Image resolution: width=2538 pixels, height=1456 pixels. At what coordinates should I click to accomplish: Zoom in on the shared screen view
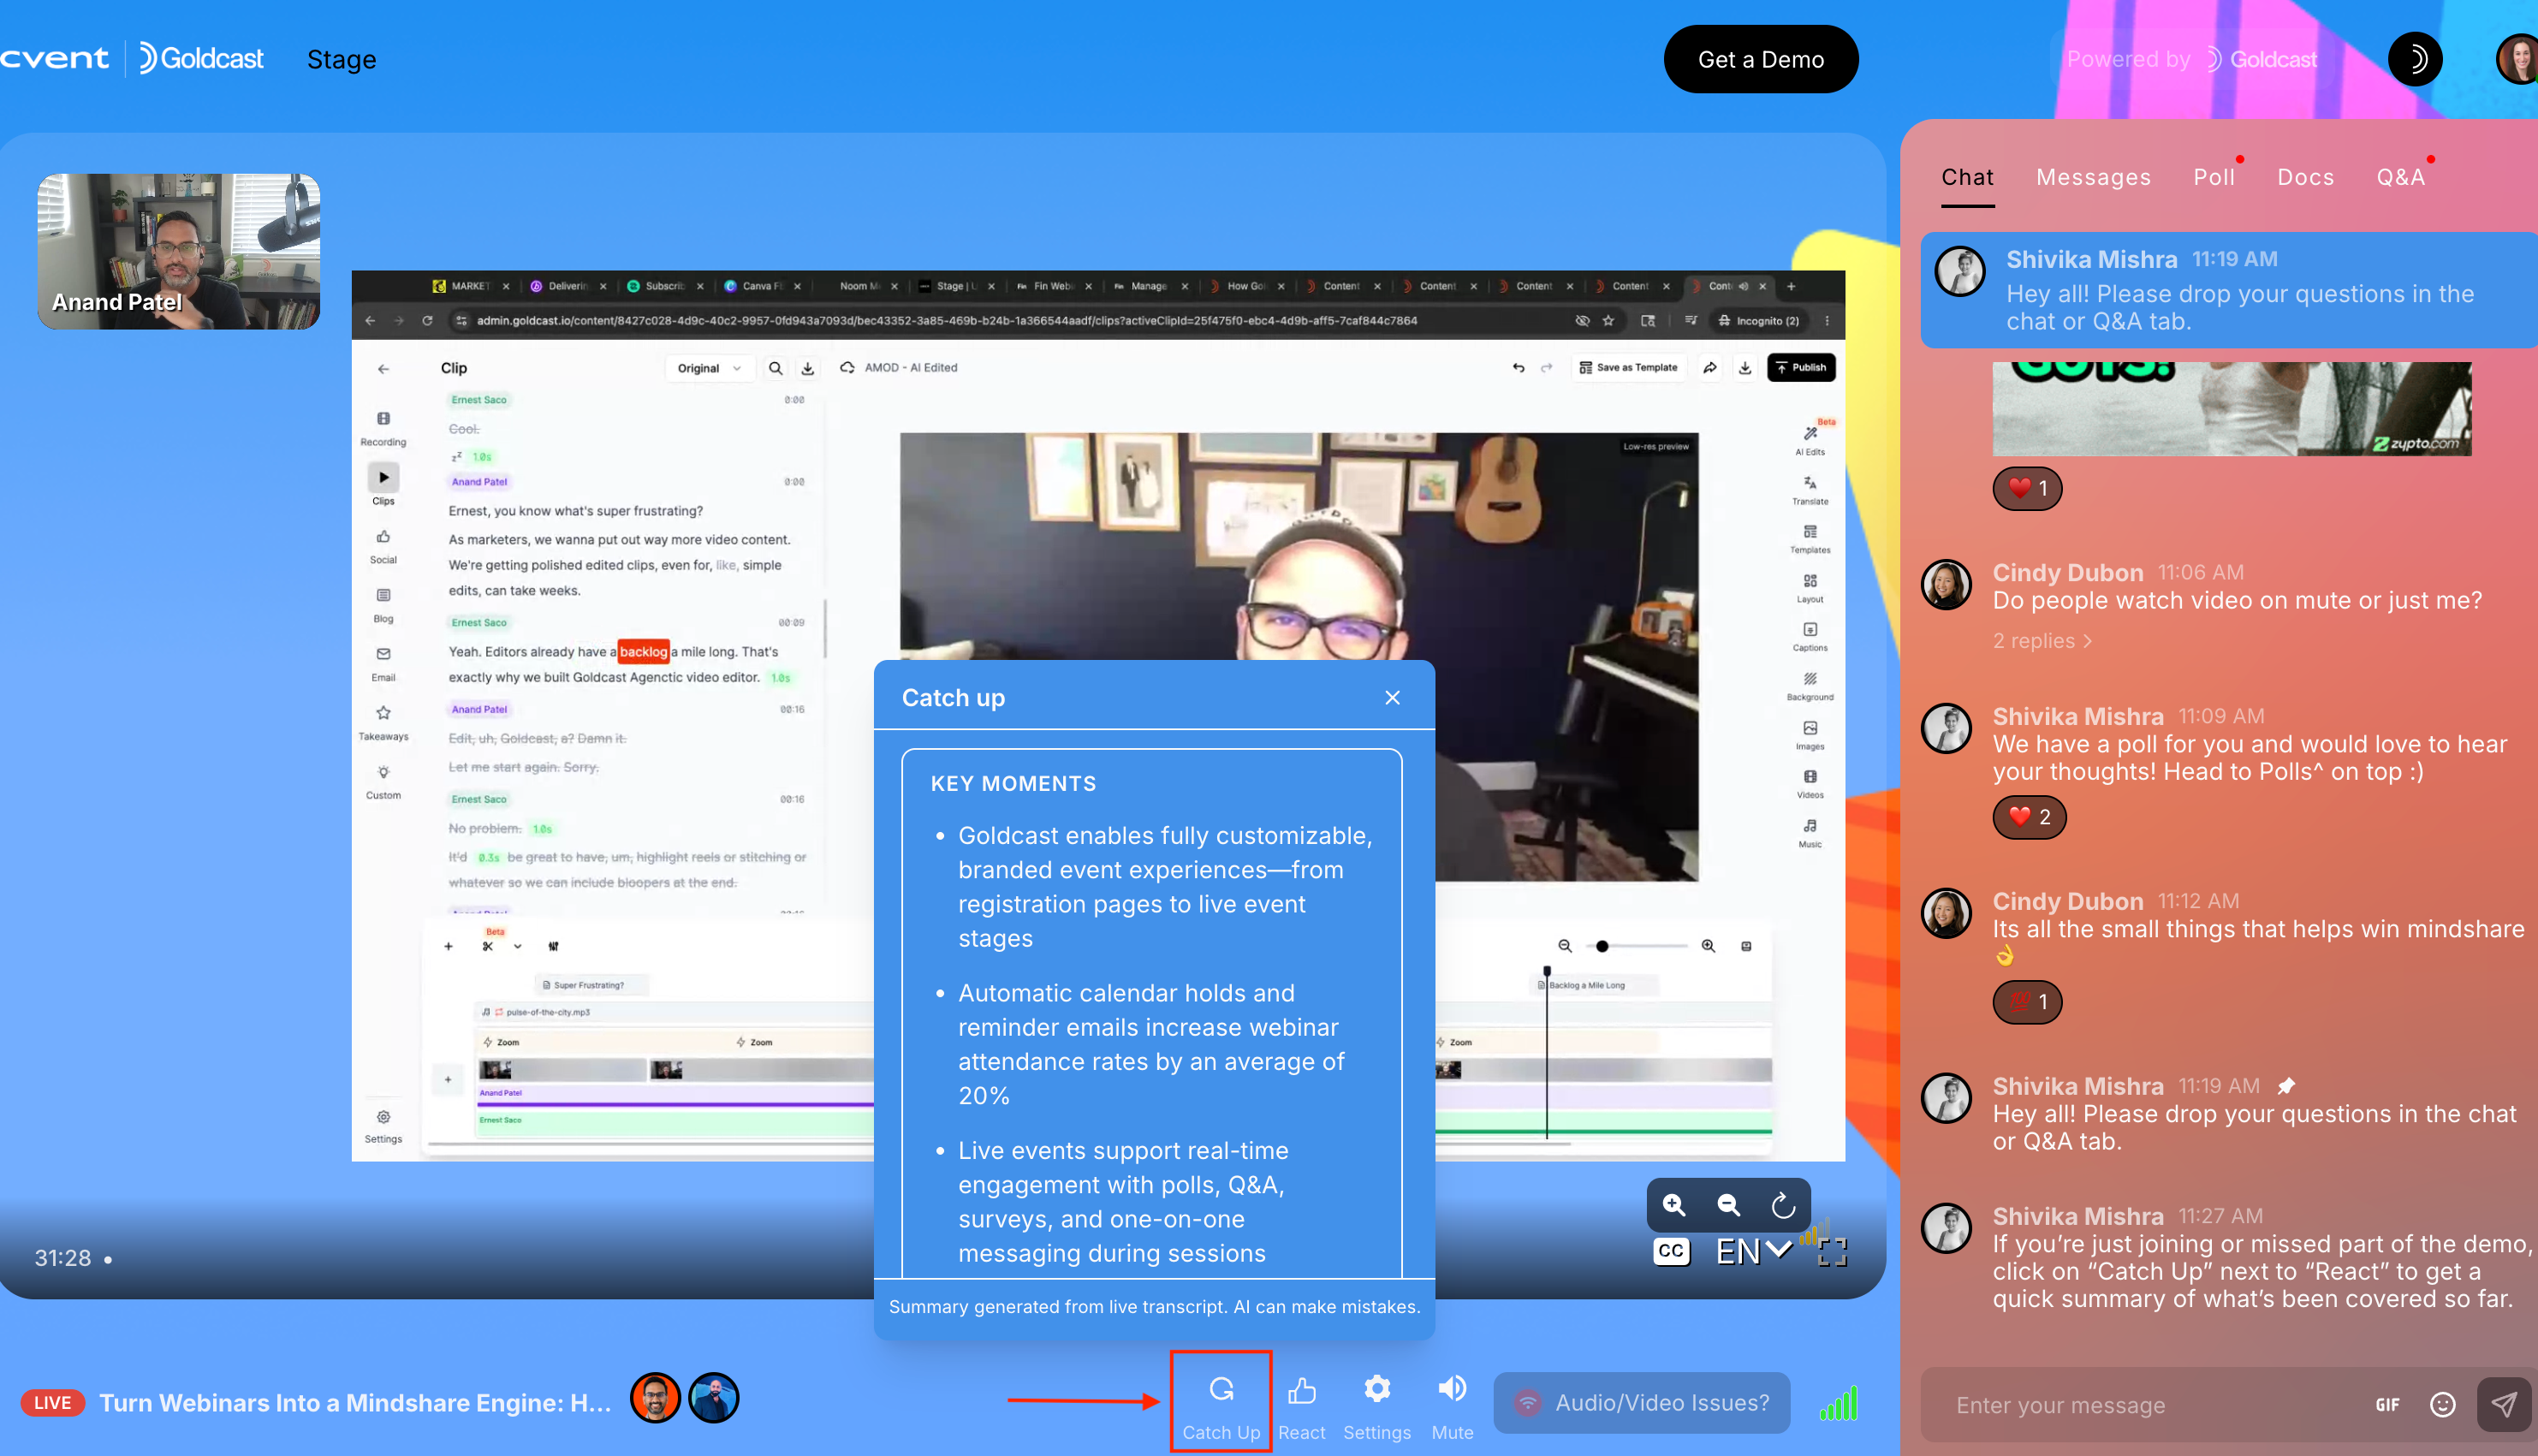click(1674, 1205)
